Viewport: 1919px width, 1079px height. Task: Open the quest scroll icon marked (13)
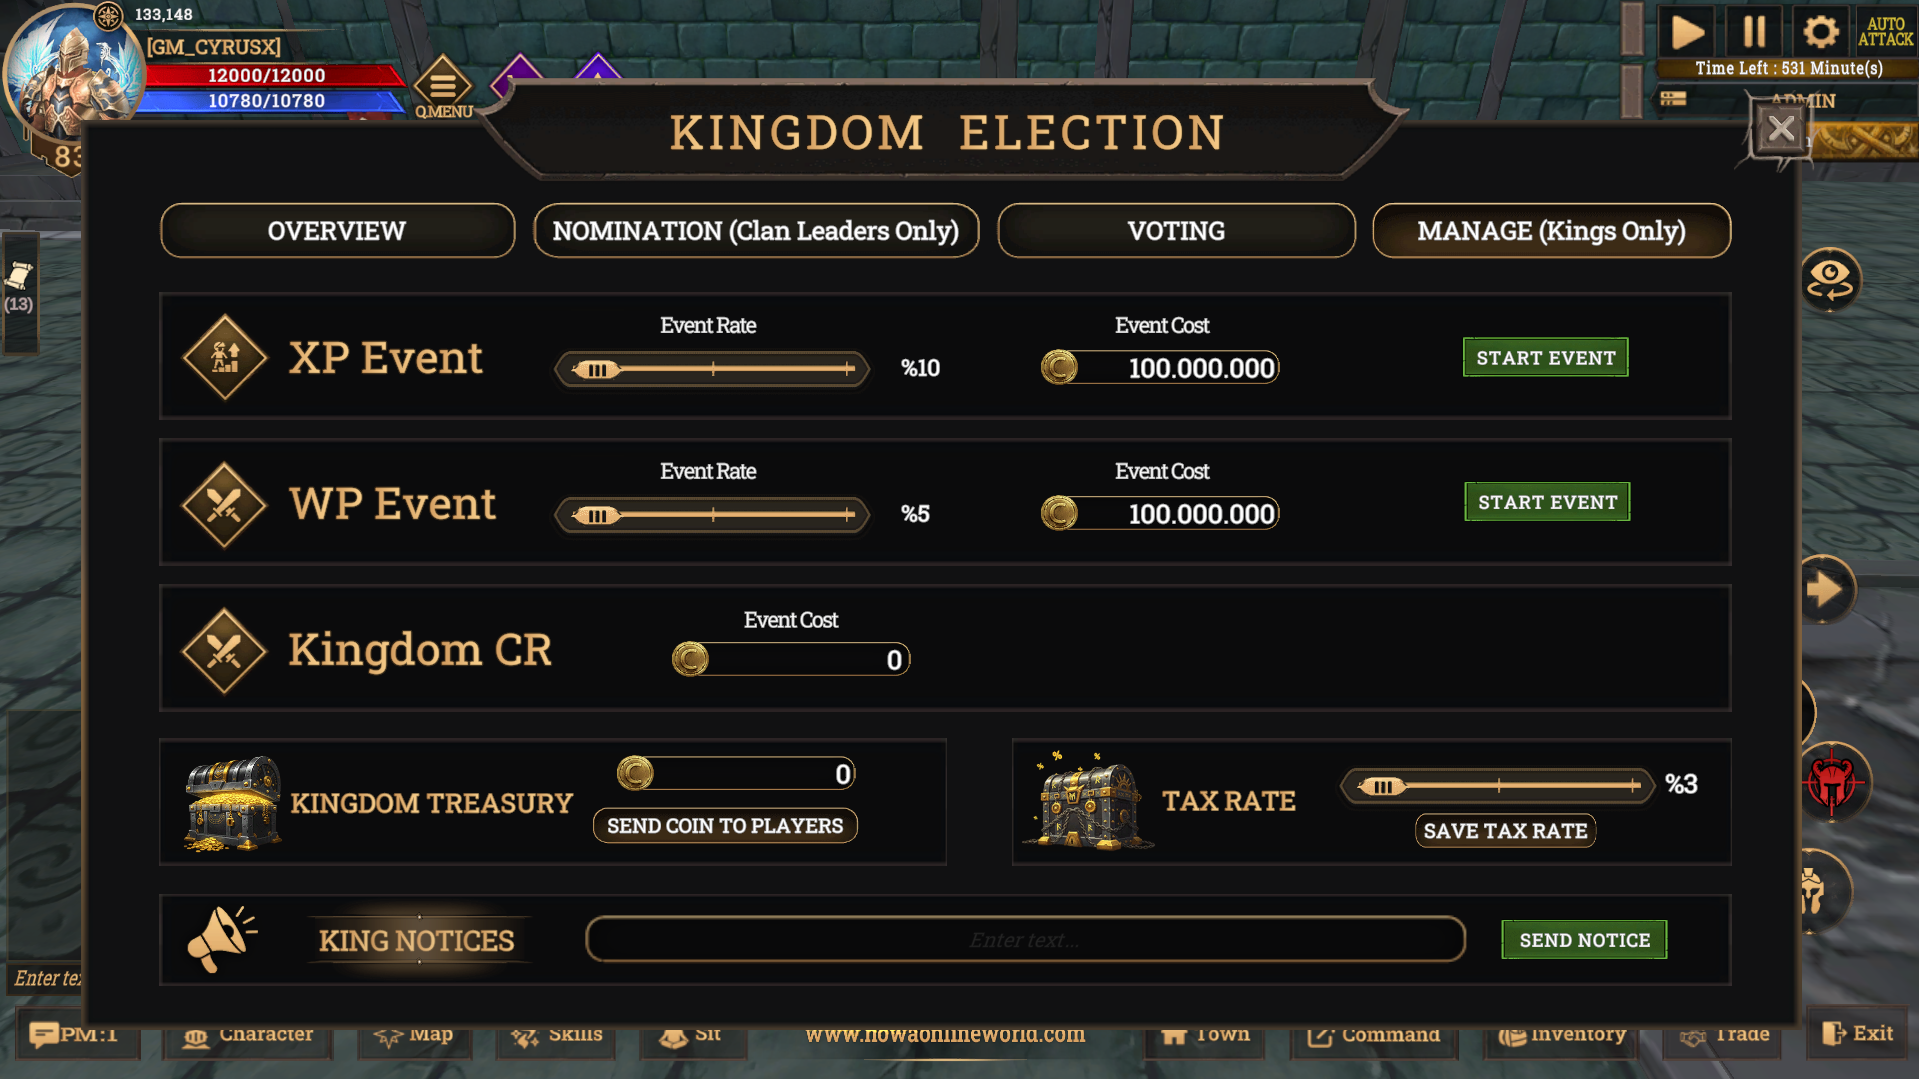[19, 288]
